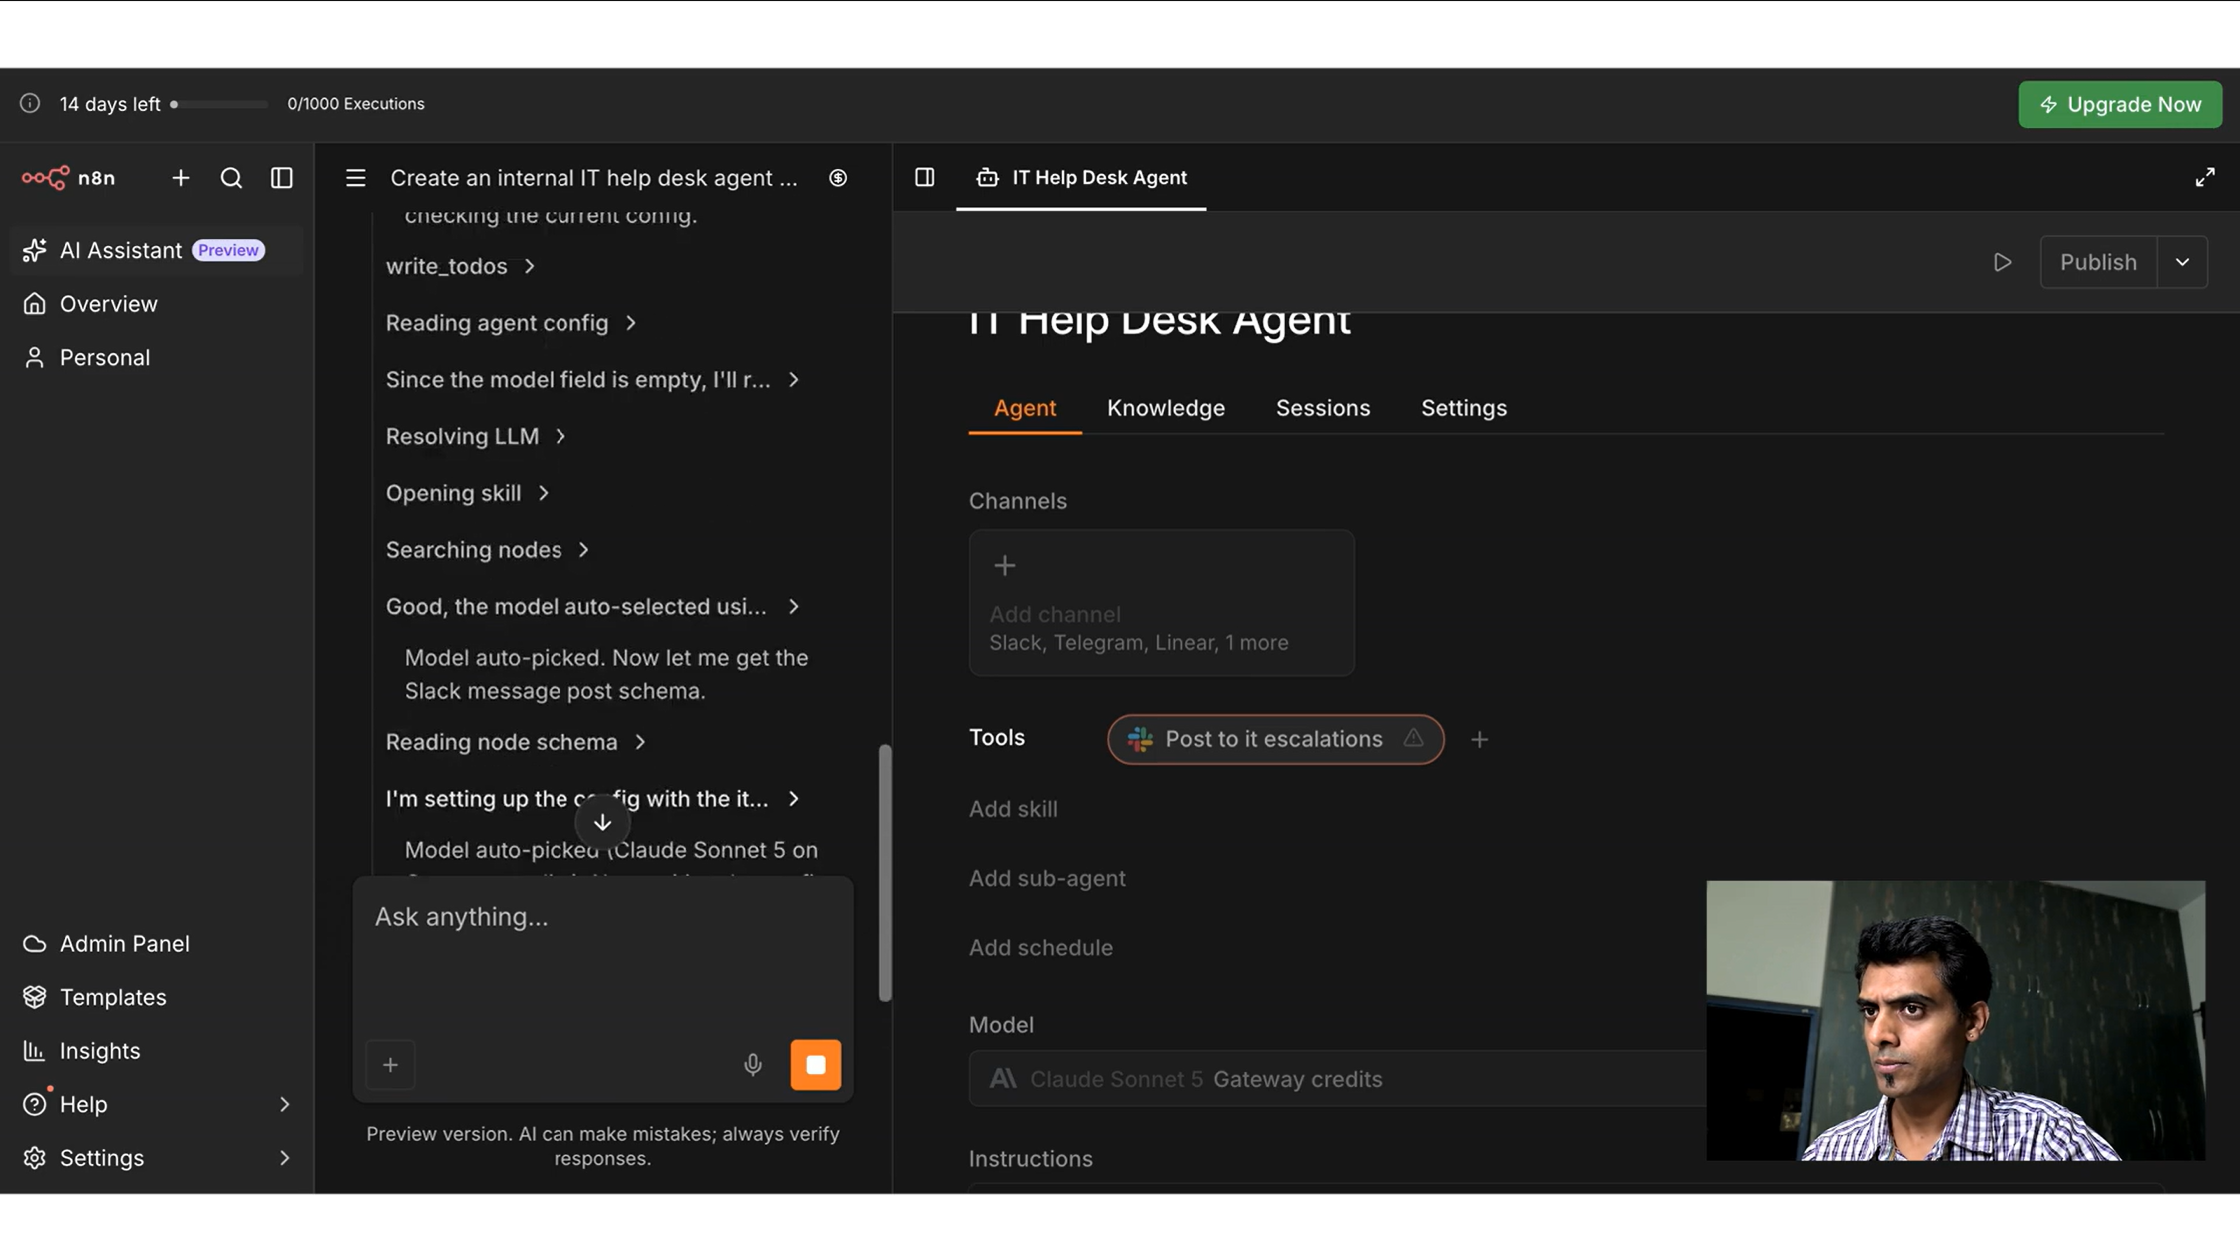This screenshot has height=1242, width=2240.
Task: Click the Add channel card
Action: (1162, 603)
